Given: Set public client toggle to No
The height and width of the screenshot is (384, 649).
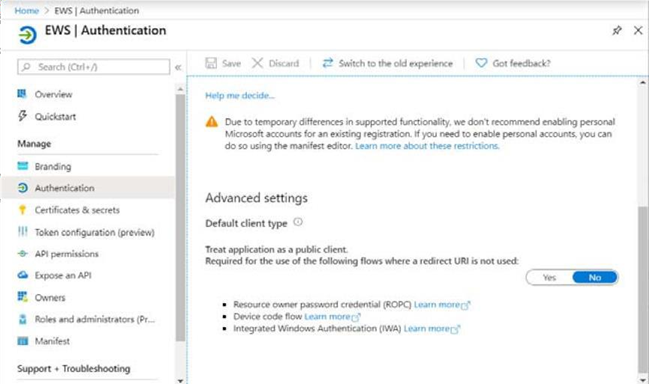Looking at the screenshot, I should pyautogui.click(x=595, y=277).
